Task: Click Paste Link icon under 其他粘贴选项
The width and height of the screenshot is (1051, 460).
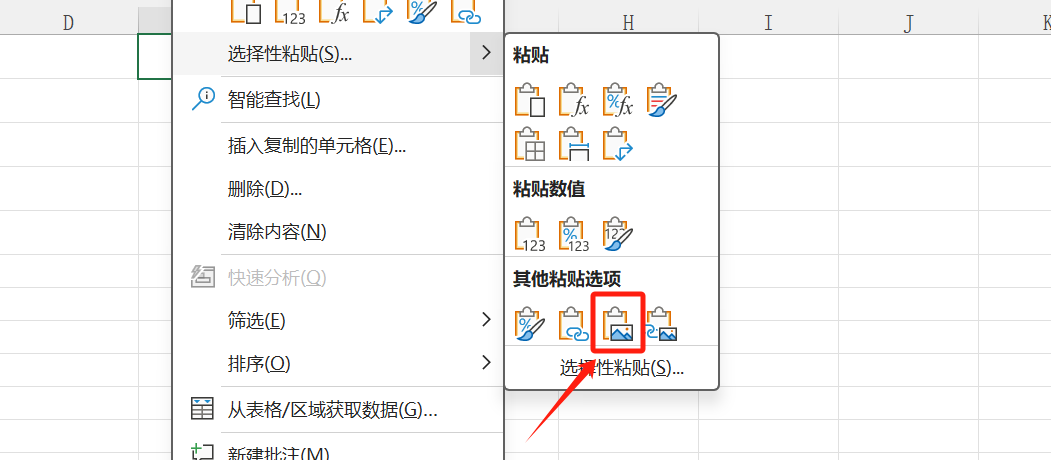Action: (574, 324)
